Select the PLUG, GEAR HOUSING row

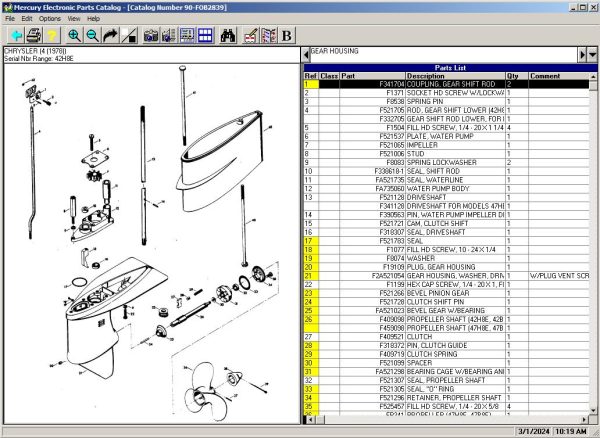pyautogui.click(x=447, y=267)
